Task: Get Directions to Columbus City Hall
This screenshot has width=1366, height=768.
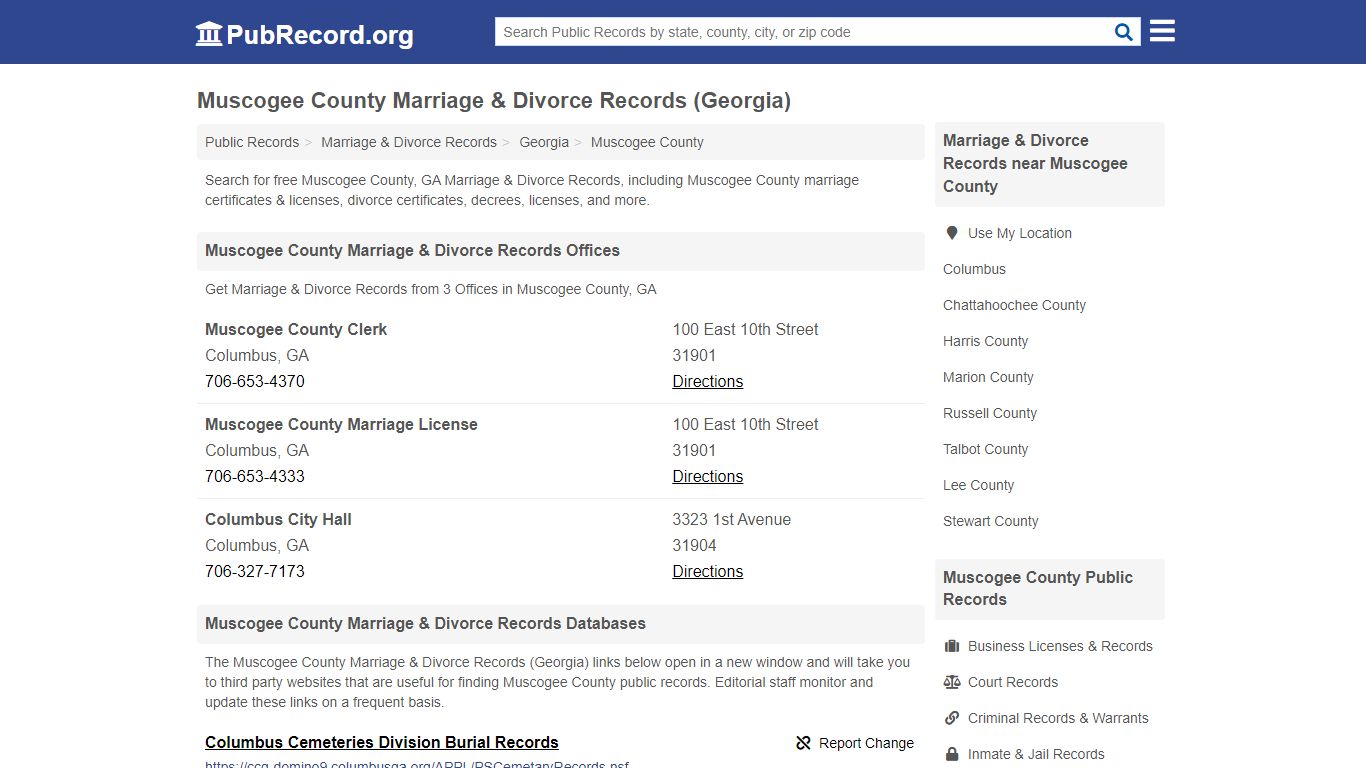Action: (708, 571)
